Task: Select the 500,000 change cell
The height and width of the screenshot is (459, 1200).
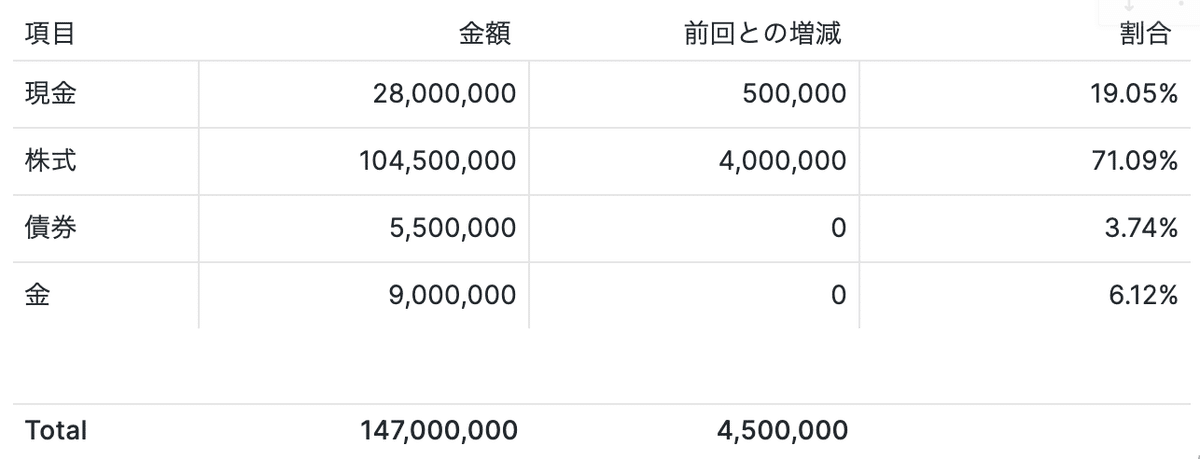Action: pos(794,94)
